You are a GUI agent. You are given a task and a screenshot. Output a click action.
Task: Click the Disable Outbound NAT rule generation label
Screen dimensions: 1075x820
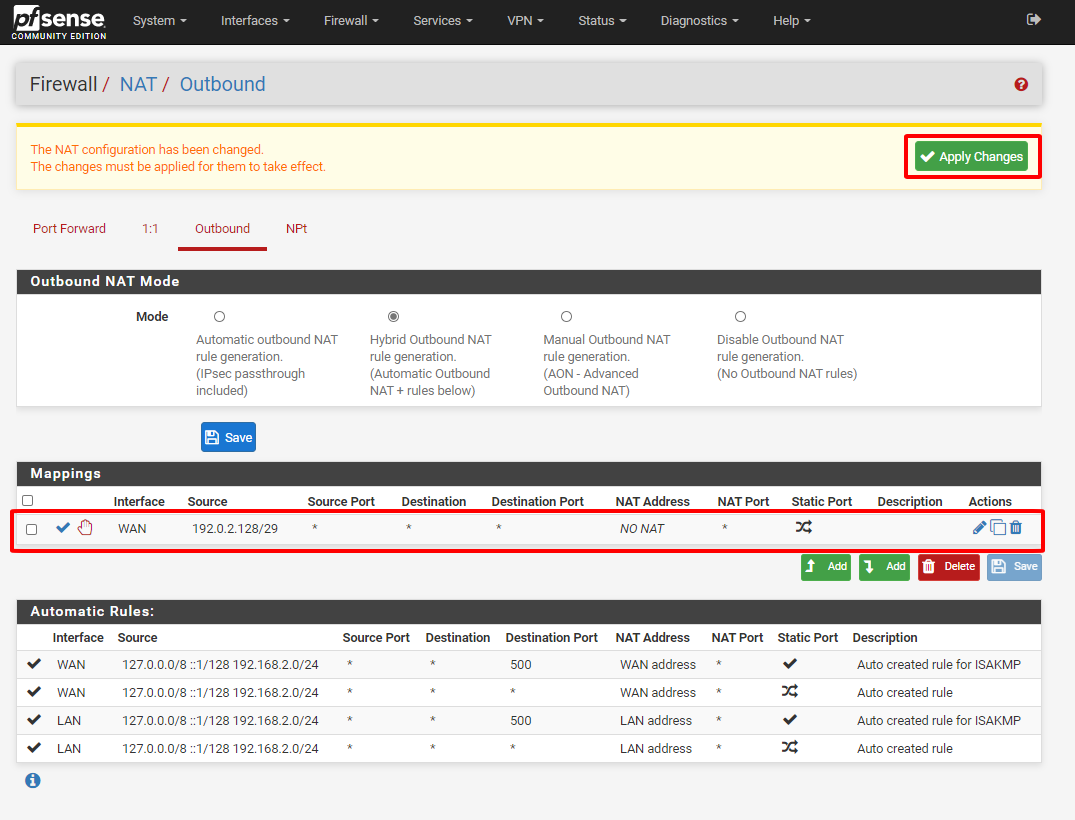787,357
